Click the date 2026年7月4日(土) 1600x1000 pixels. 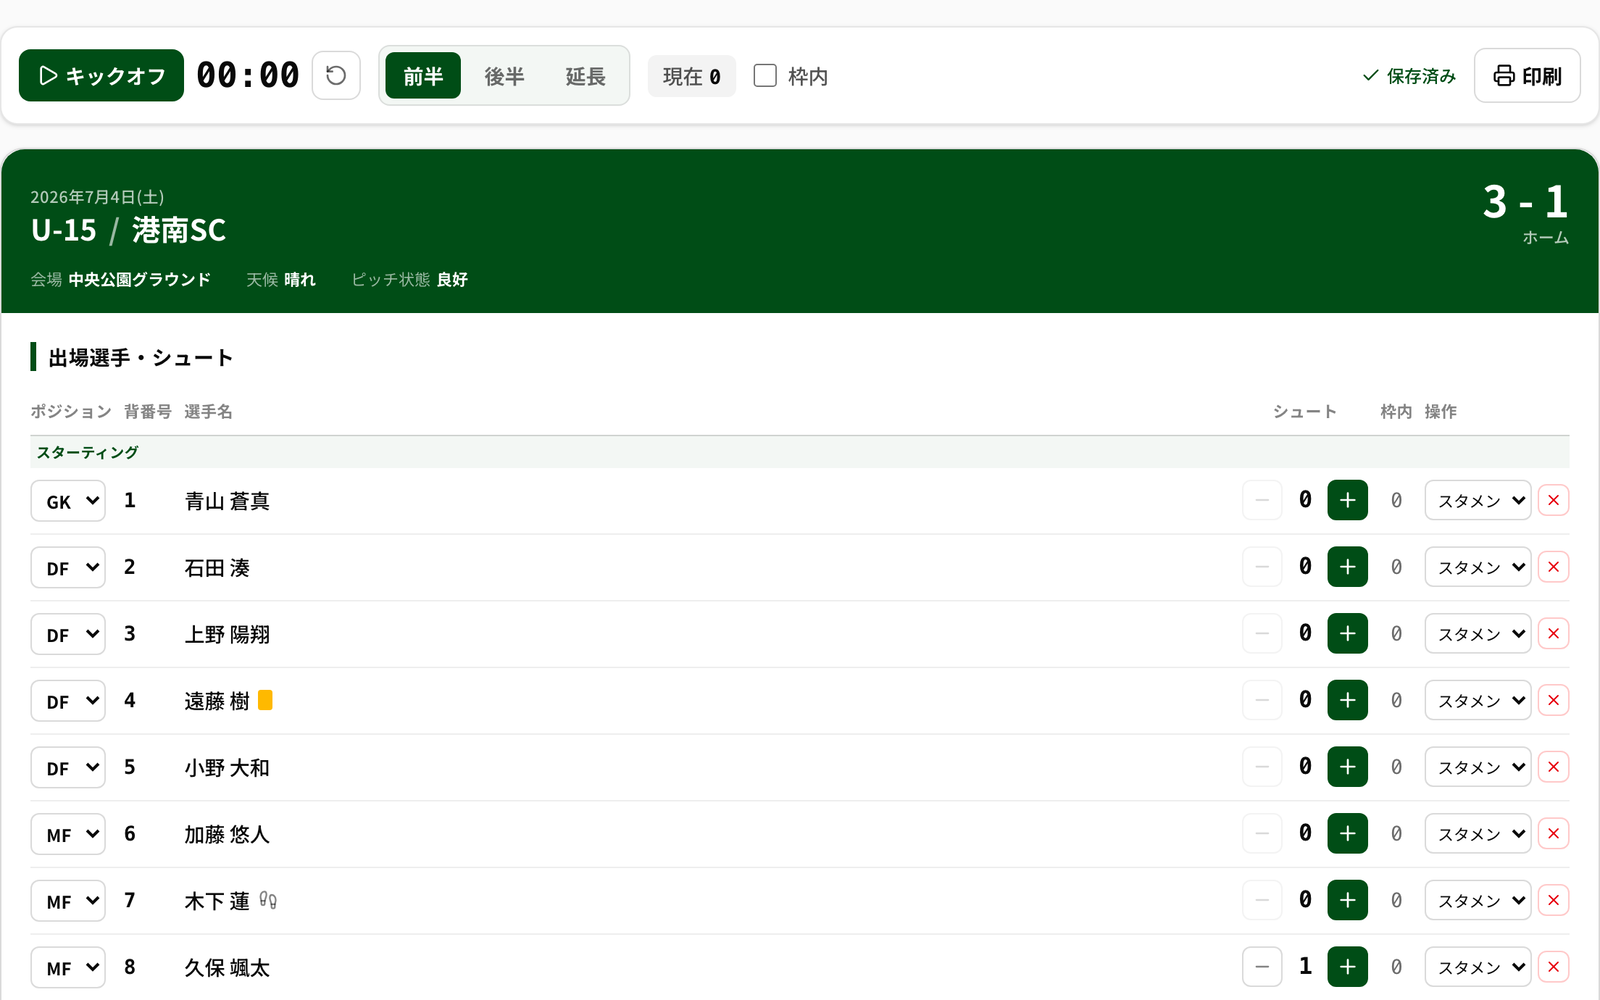[97, 197]
